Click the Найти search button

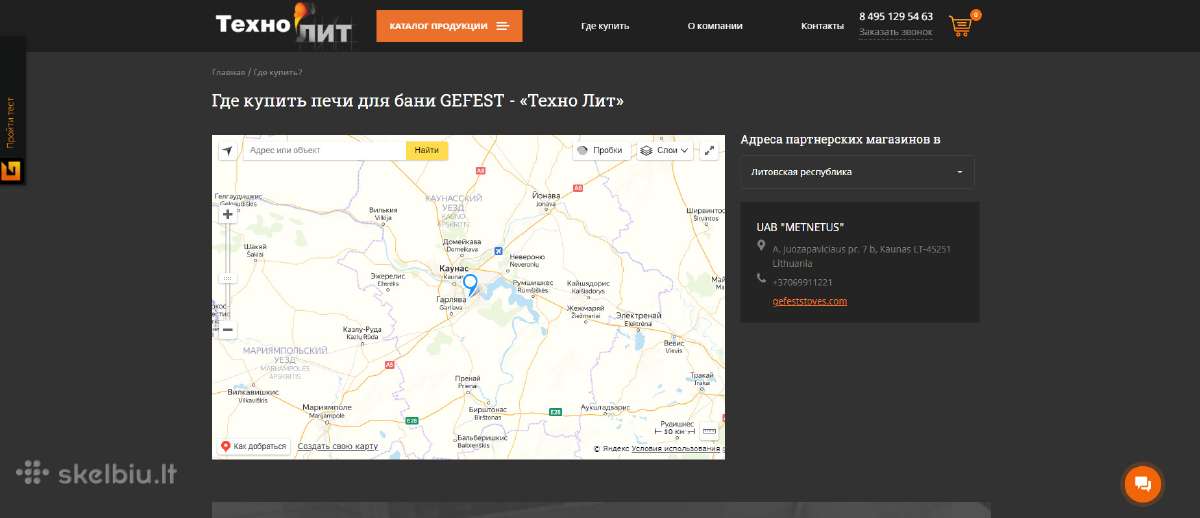click(427, 150)
